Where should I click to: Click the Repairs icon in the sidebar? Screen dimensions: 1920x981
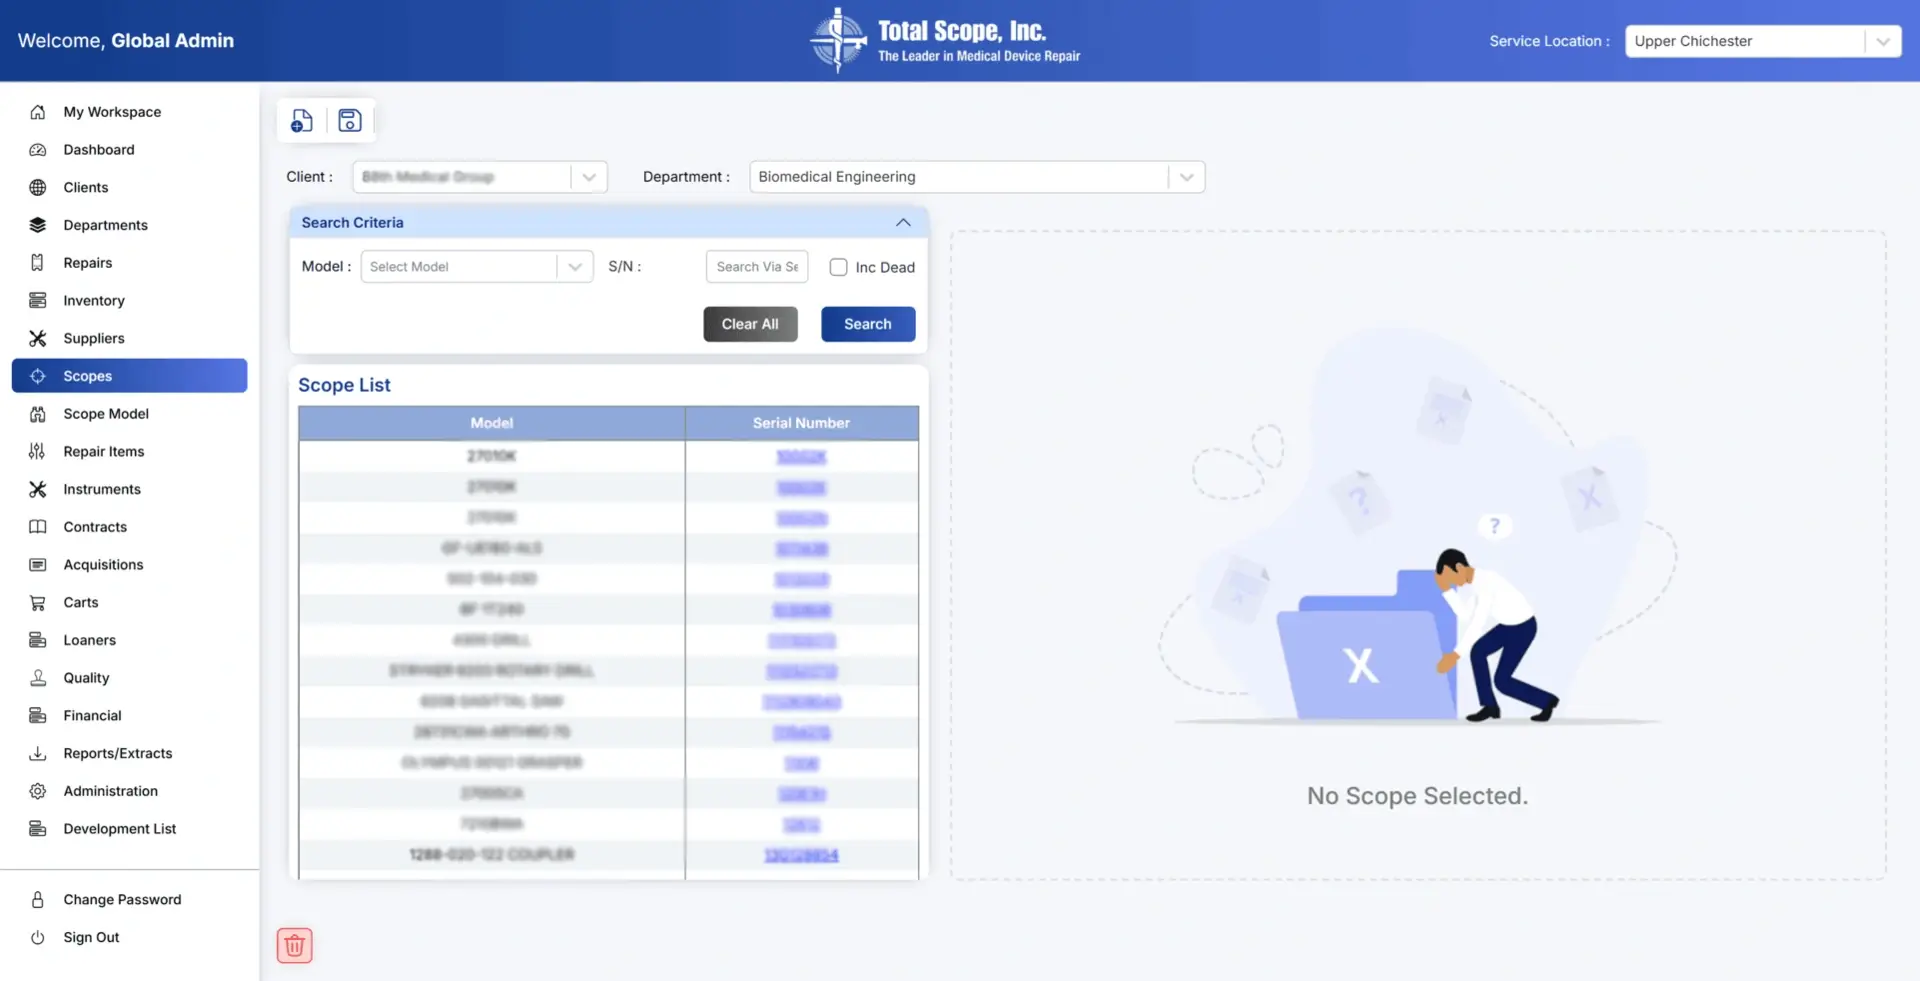click(37, 262)
